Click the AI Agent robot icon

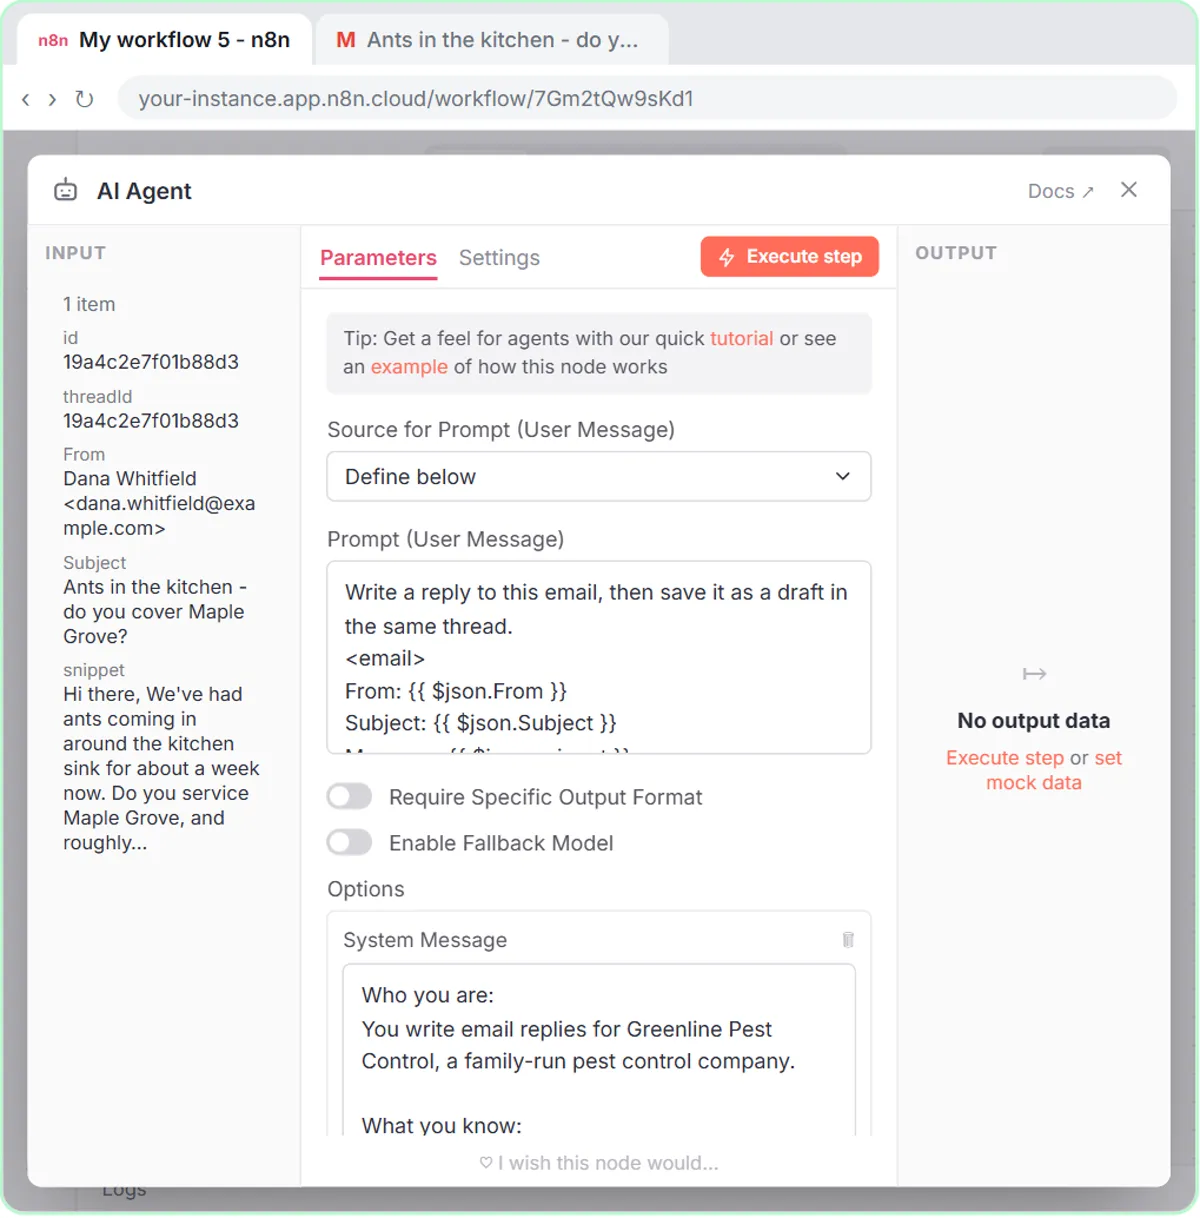(65, 190)
